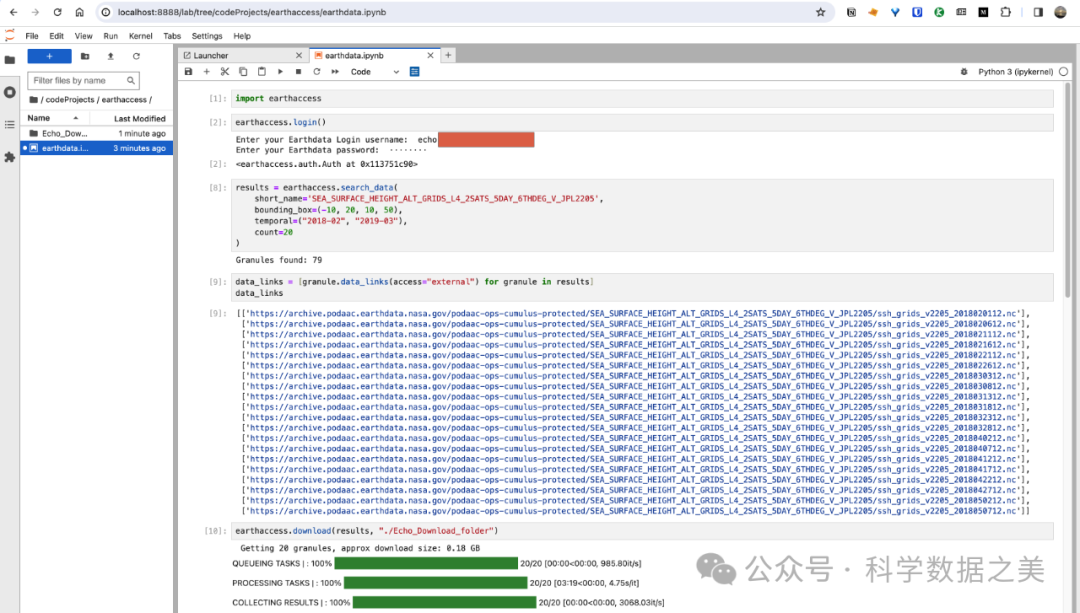Restart kernel and run all cells
Screen dimensions: 1080x613
(335, 72)
